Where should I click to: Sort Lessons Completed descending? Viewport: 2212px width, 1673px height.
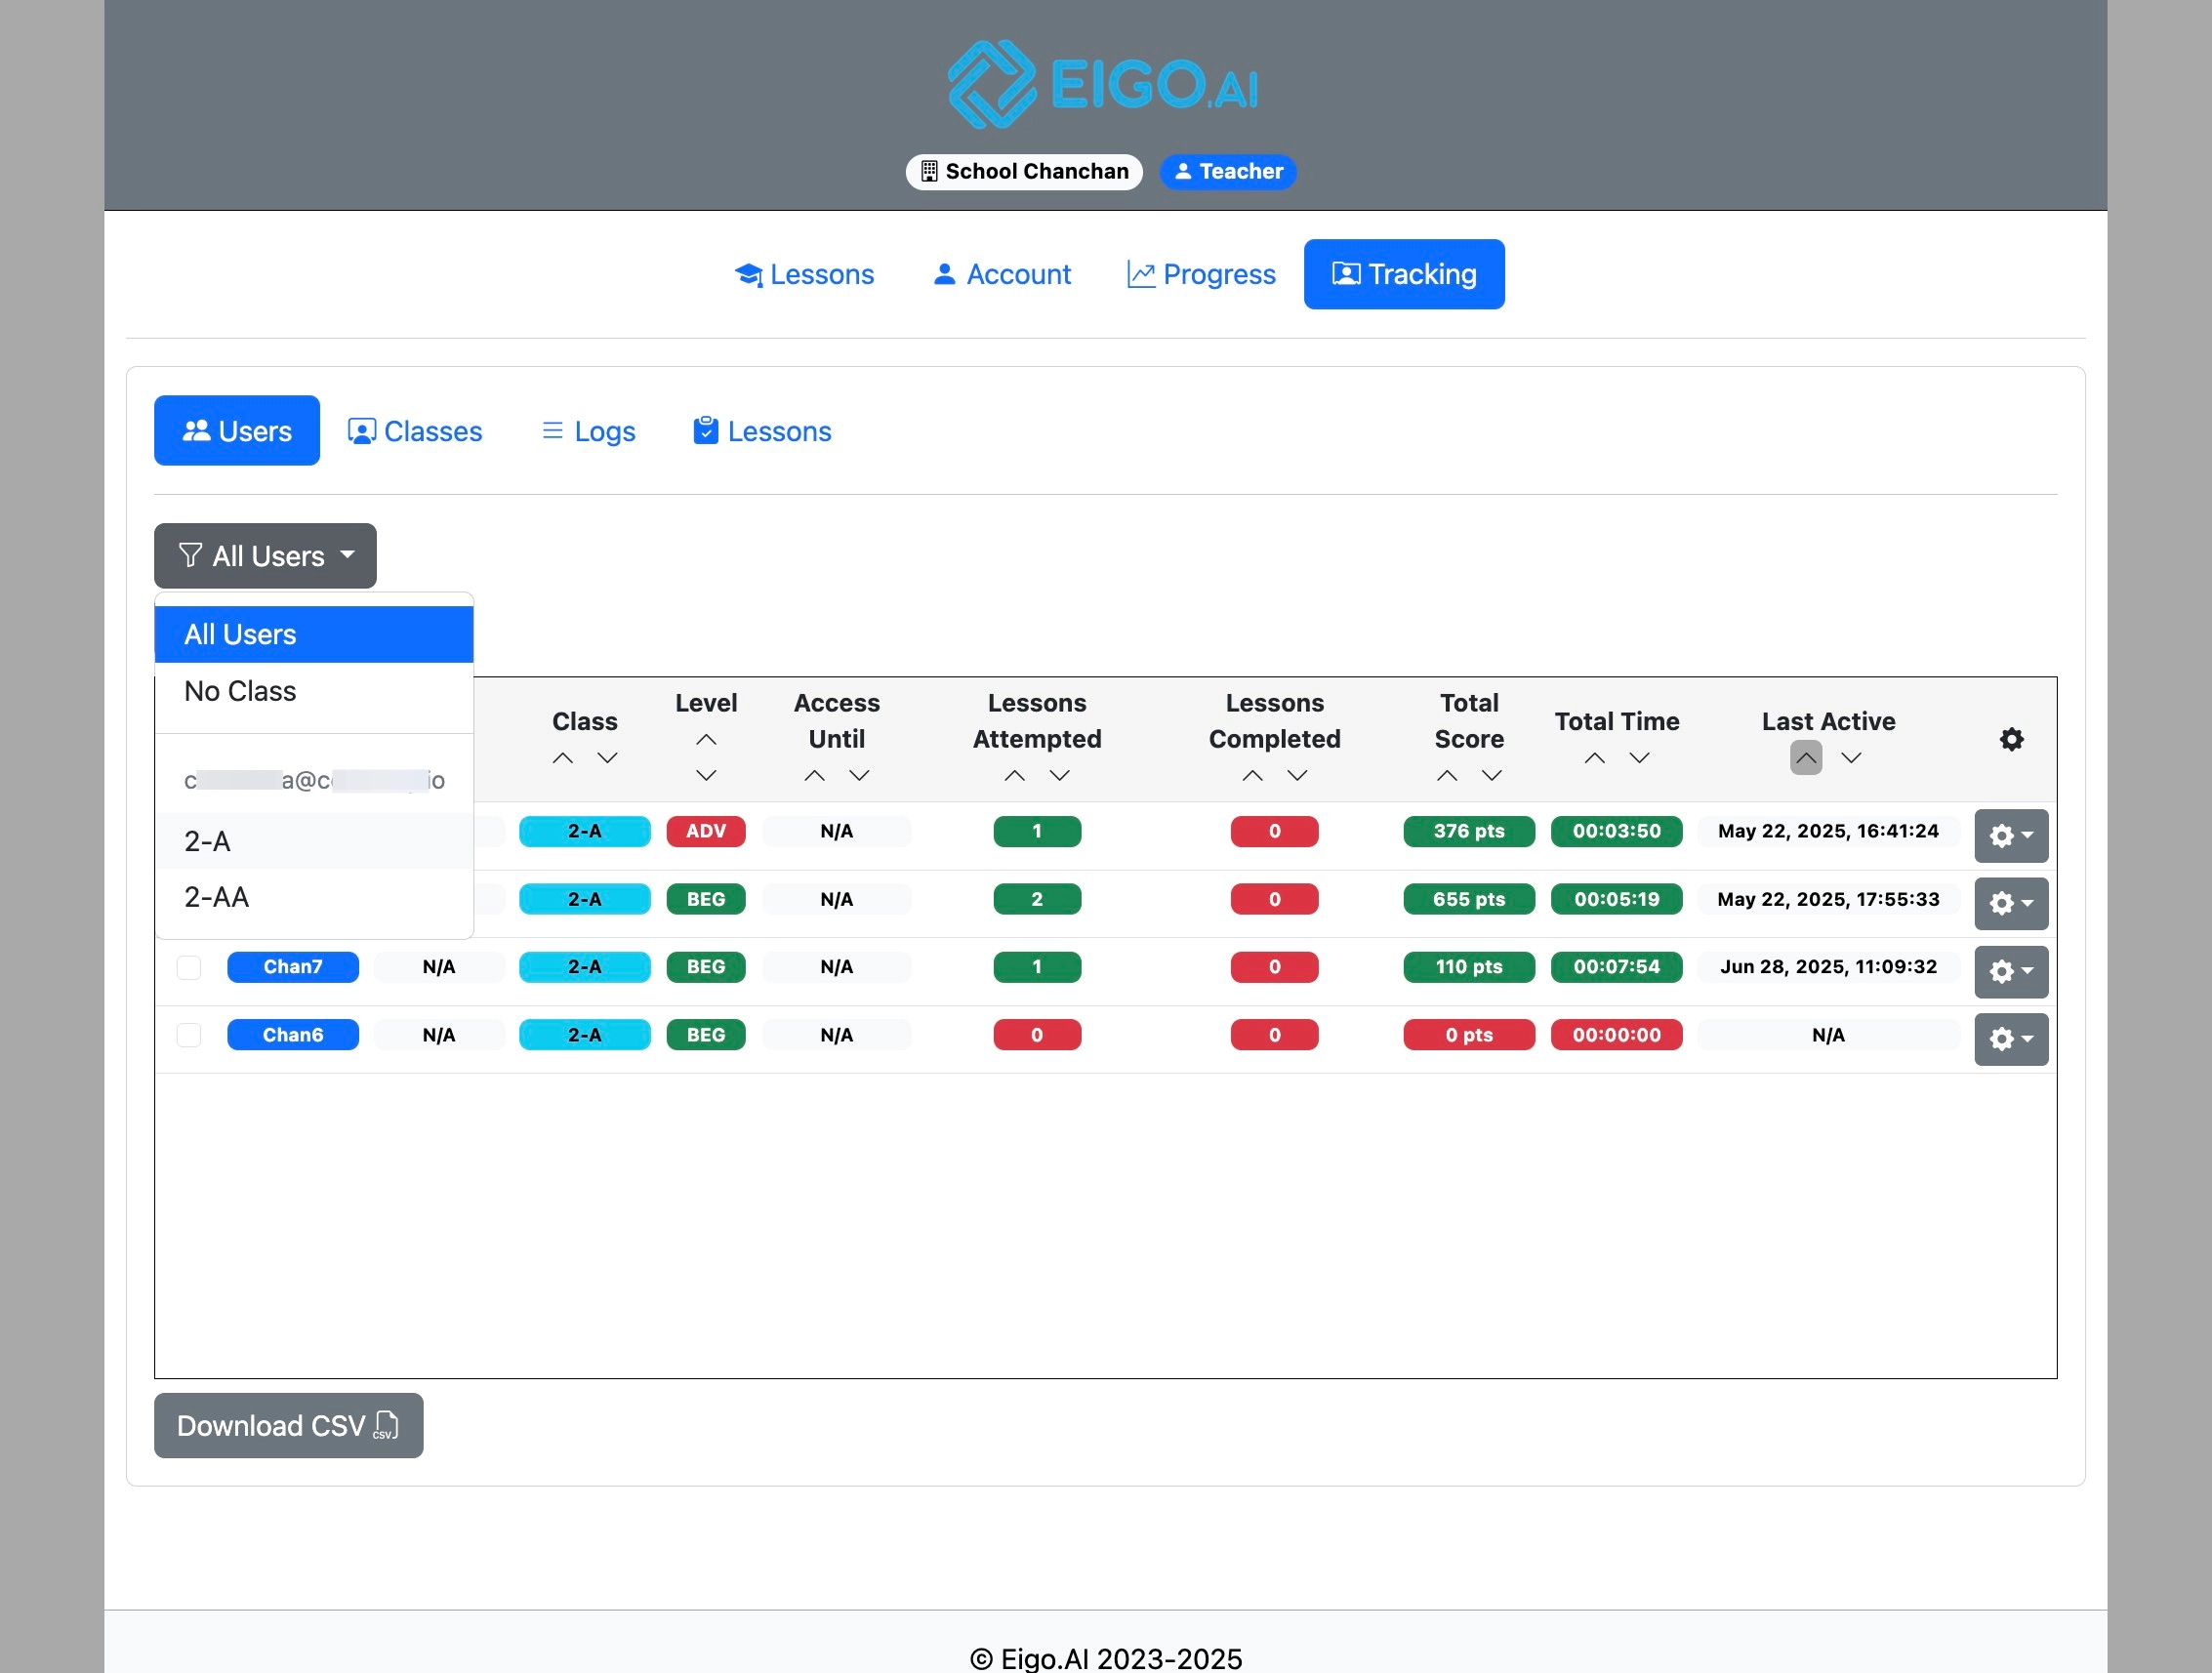[x=1297, y=776]
